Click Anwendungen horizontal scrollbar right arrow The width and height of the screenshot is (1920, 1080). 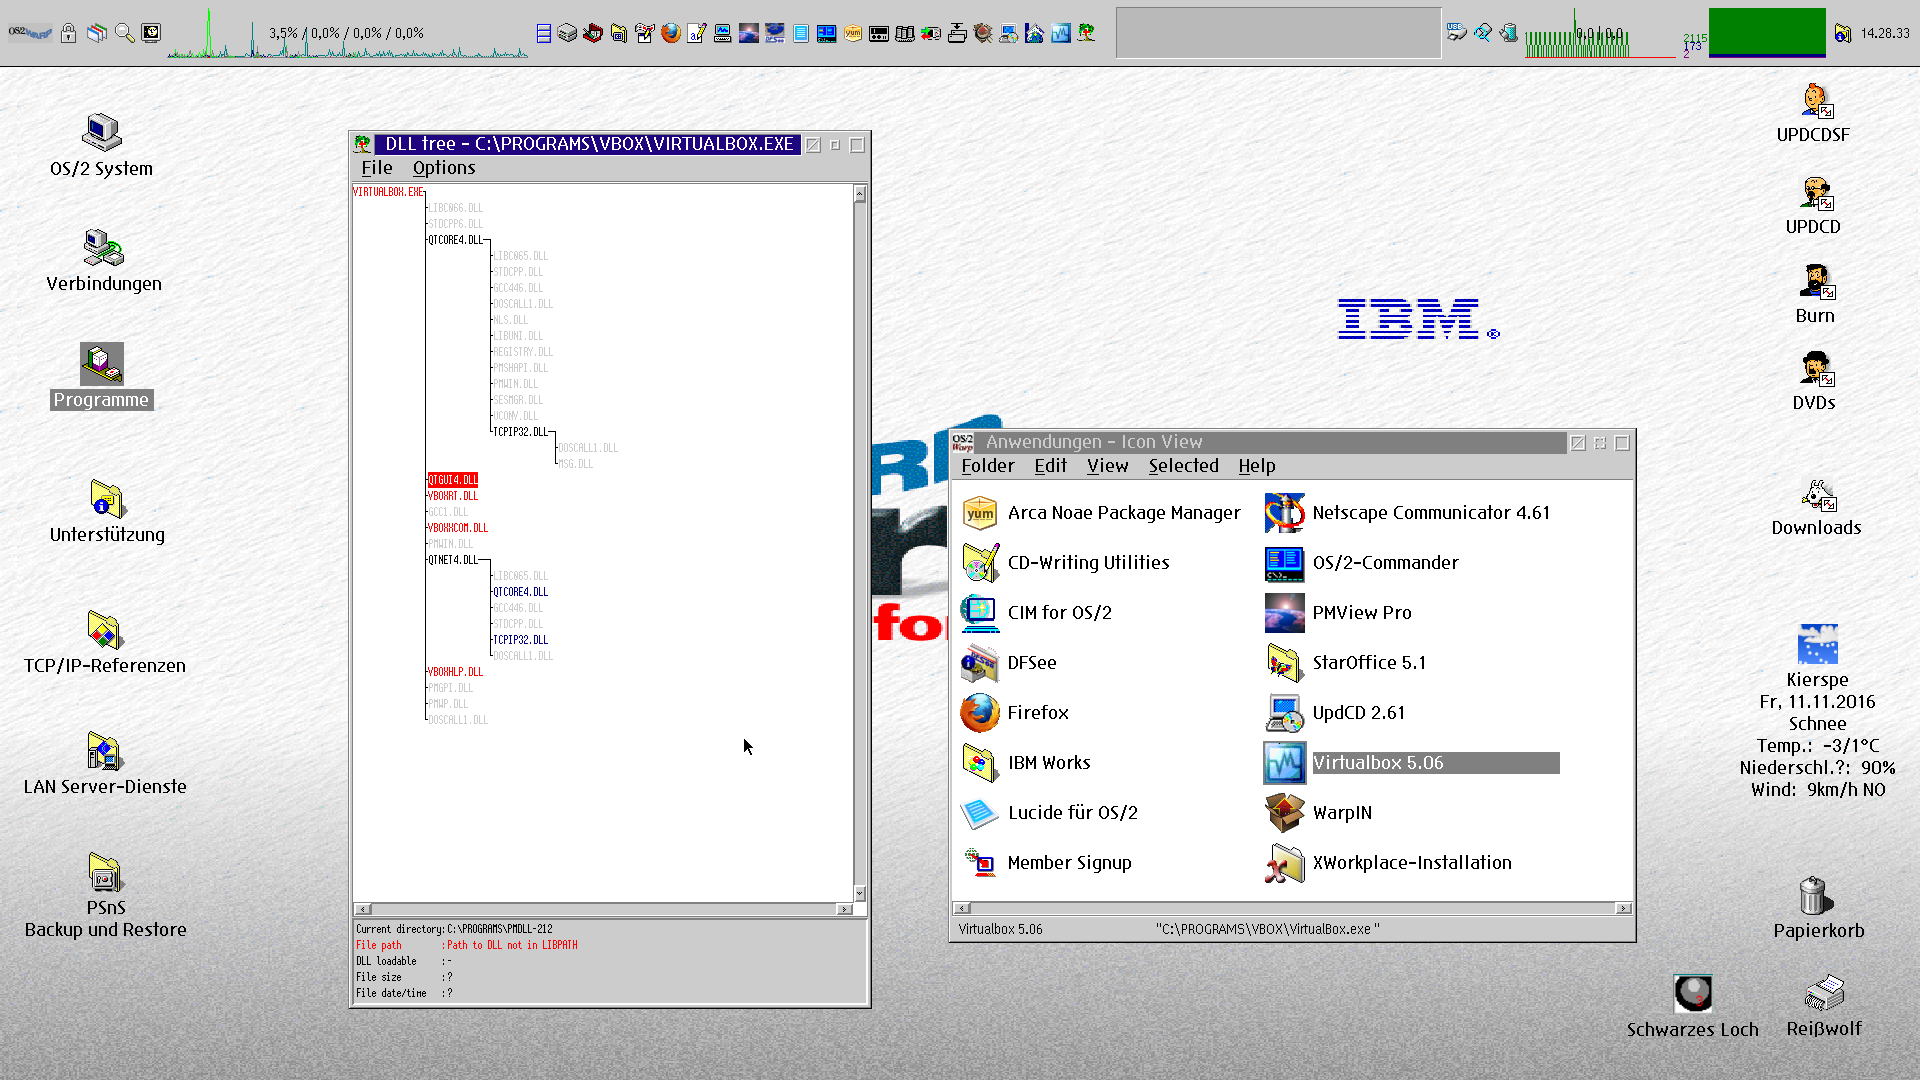(x=1624, y=908)
